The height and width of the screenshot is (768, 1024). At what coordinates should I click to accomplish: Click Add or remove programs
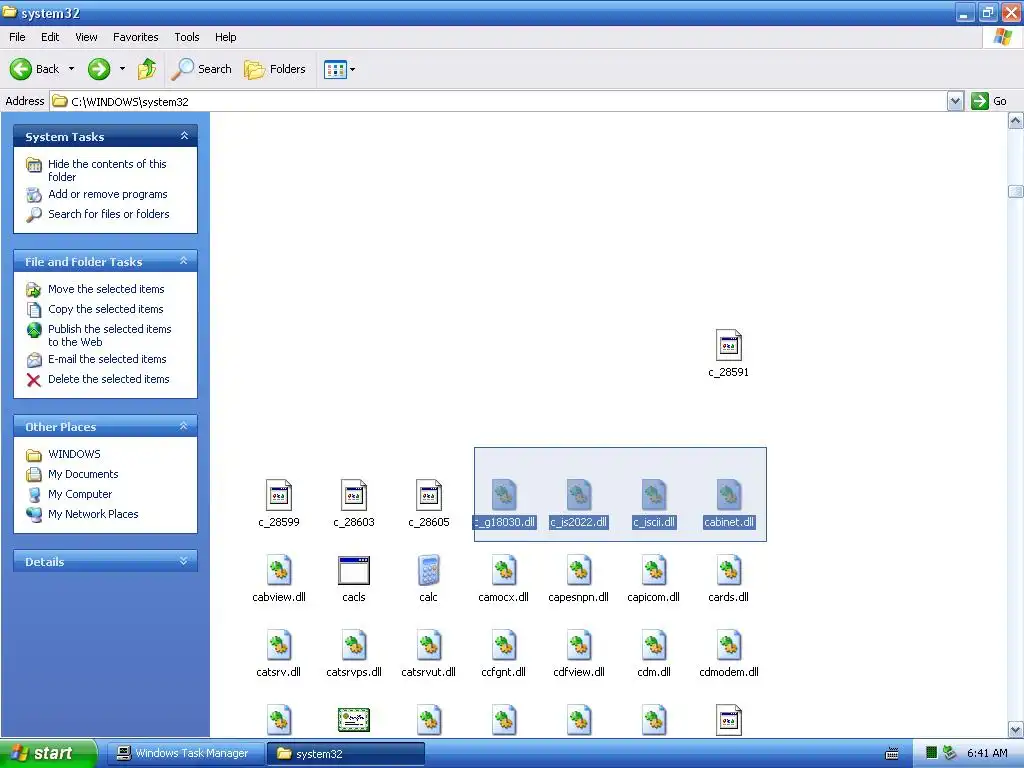tap(108, 194)
